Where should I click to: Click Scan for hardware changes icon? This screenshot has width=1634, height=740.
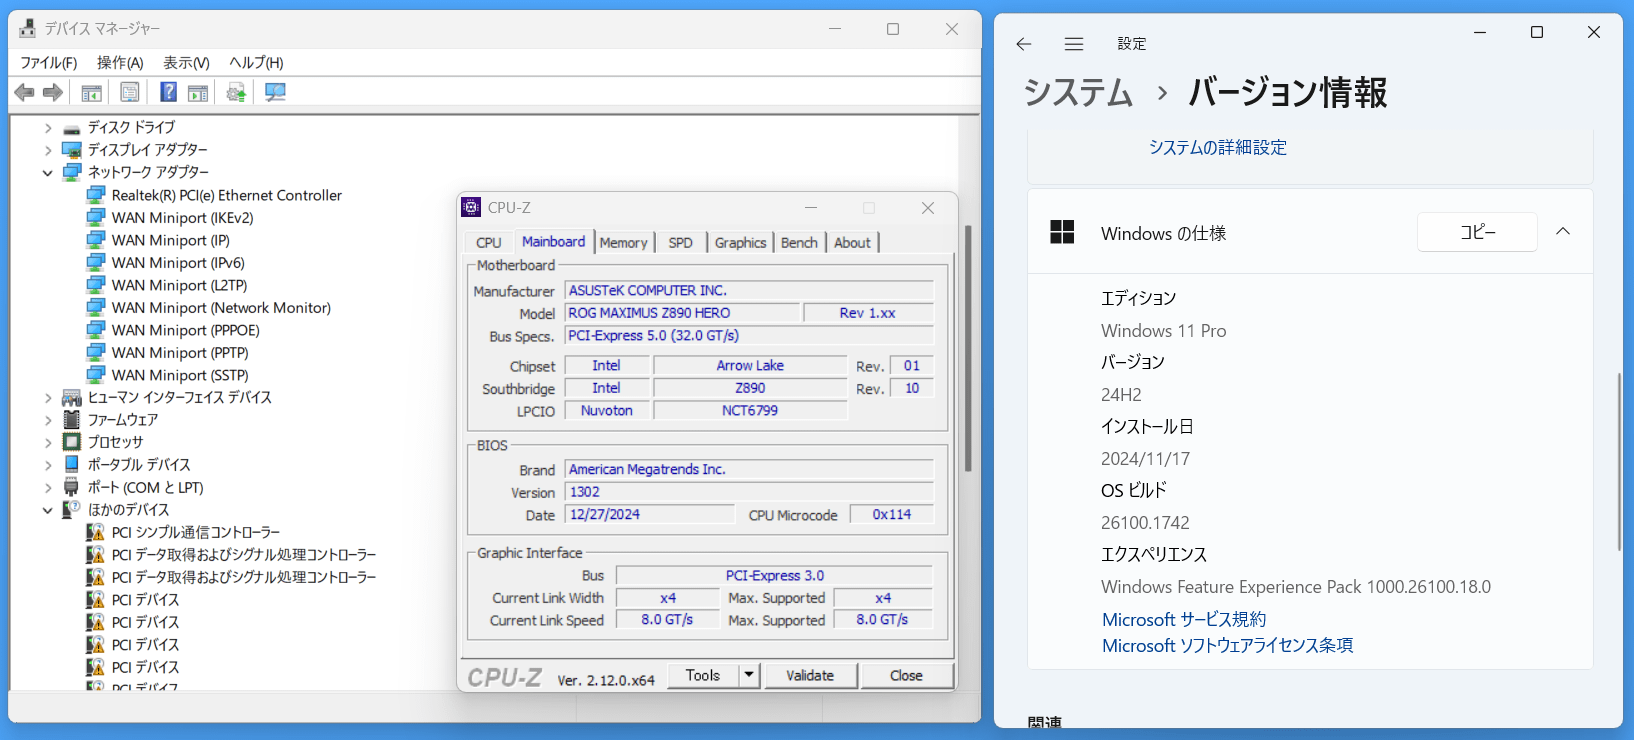click(x=275, y=93)
